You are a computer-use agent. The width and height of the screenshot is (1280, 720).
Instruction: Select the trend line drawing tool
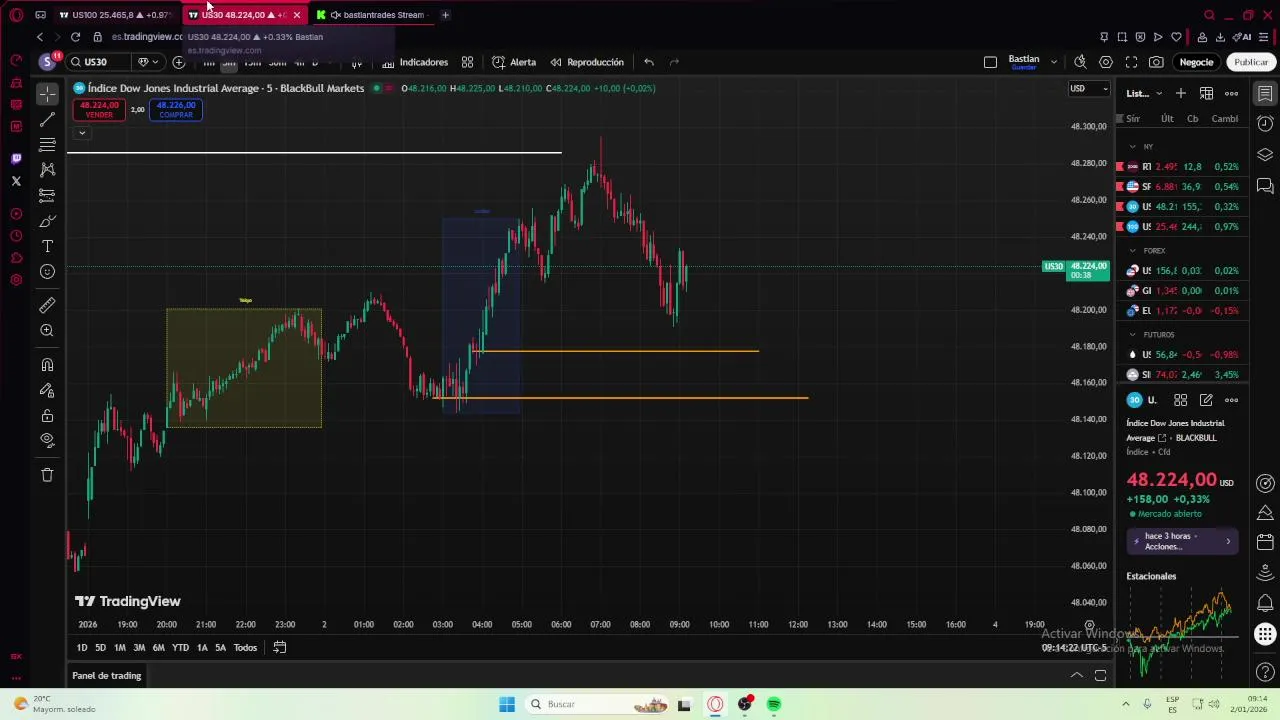pos(47,120)
